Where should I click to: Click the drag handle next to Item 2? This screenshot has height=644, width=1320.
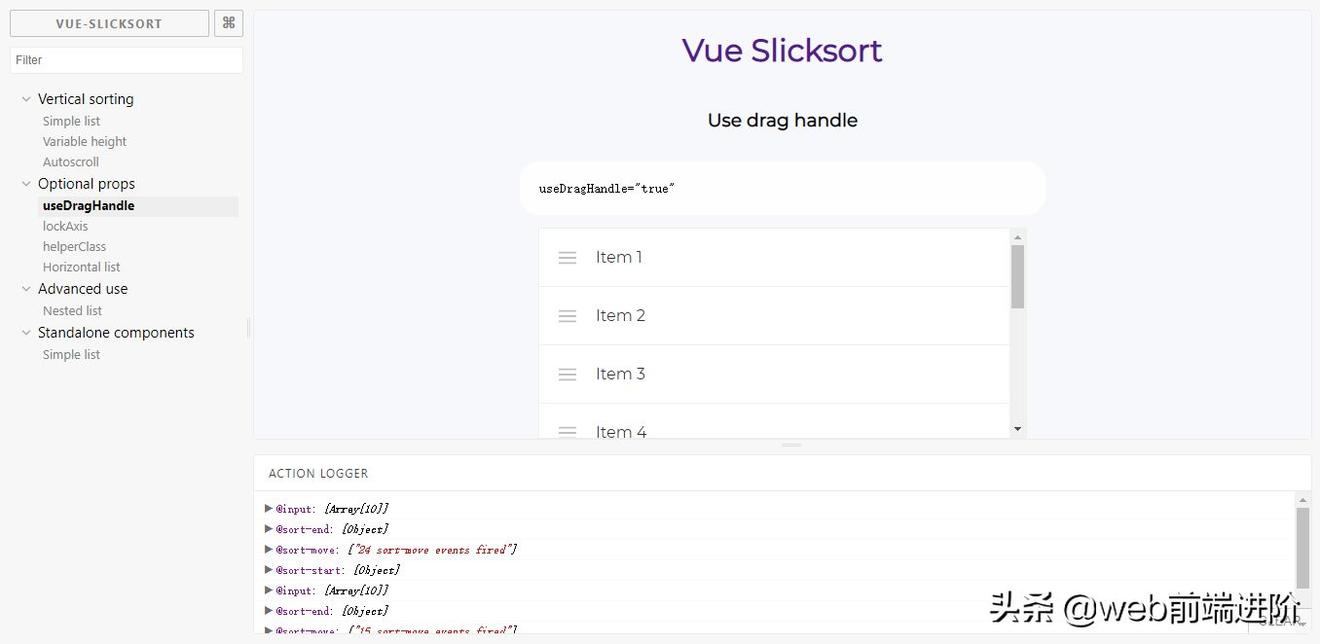coord(567,315)
